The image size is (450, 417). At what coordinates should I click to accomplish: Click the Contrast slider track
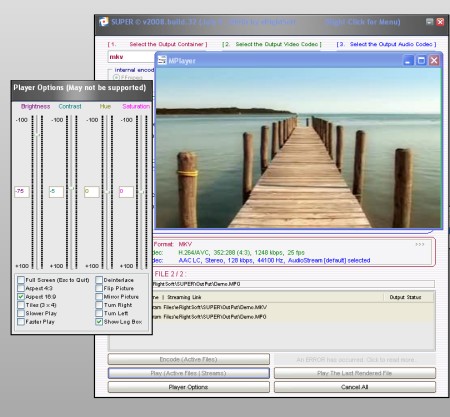(71, 192)
